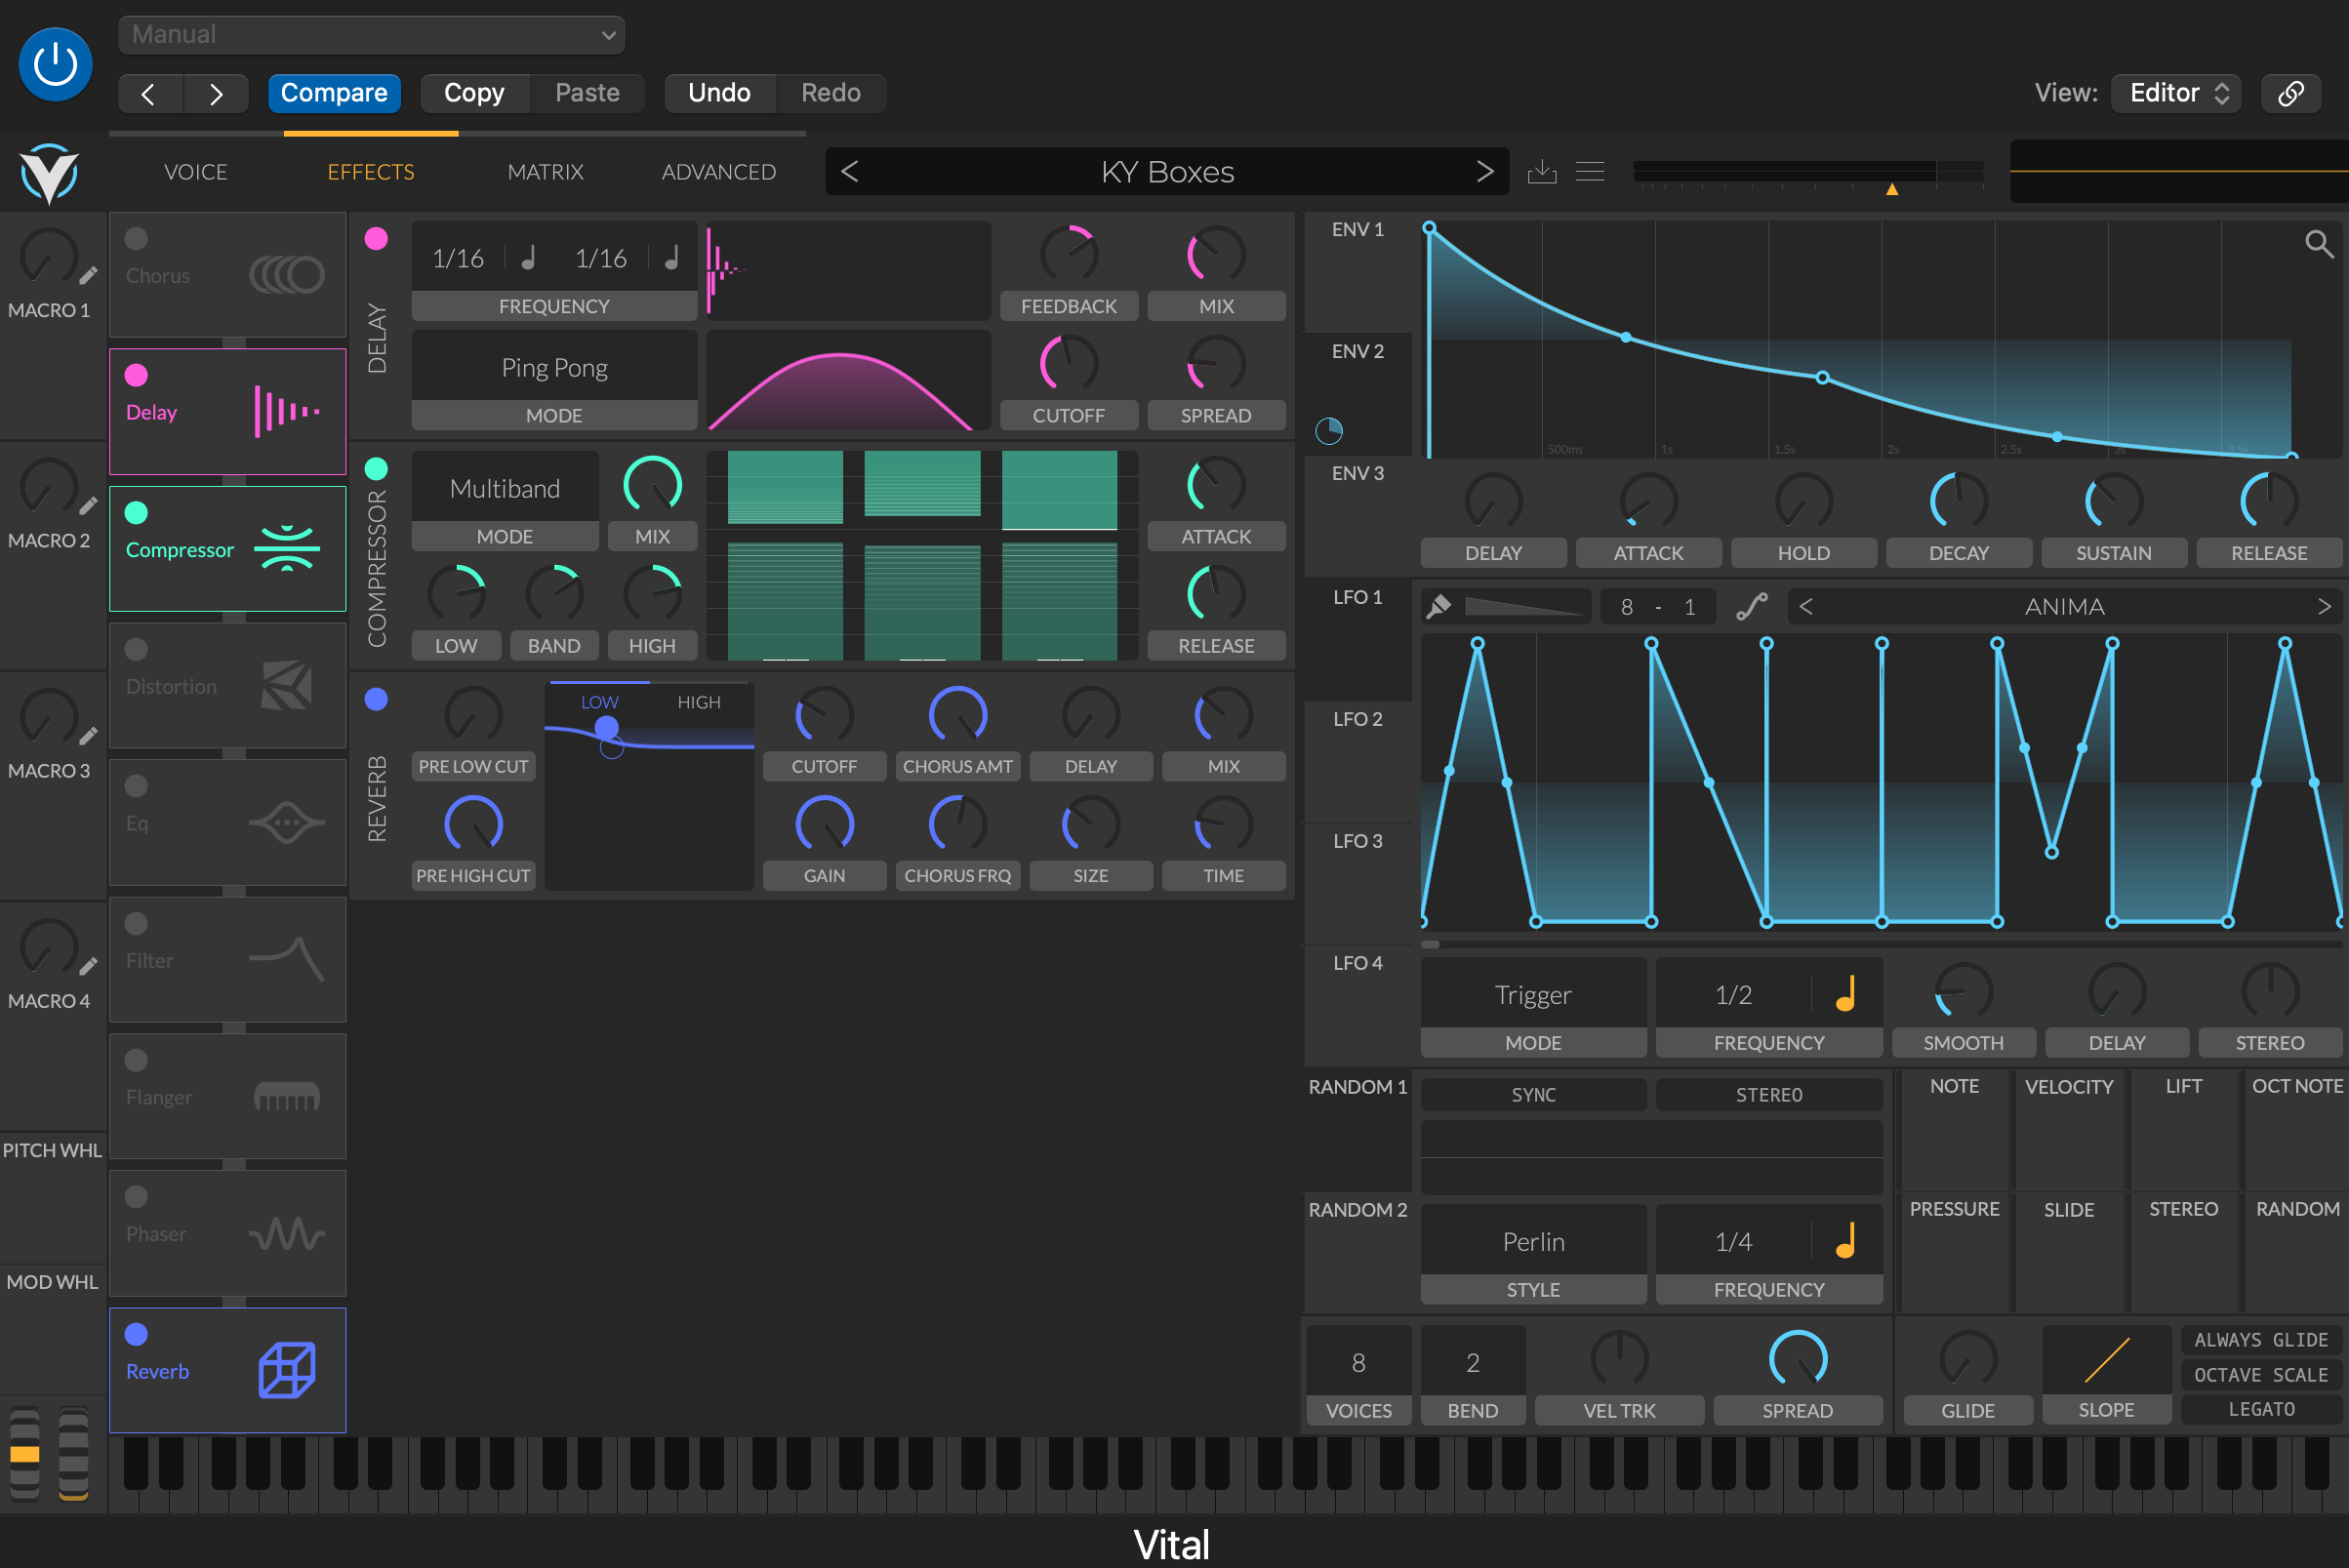Click the Compare button
The image size is (2349, 1568).
coord(334,93)
